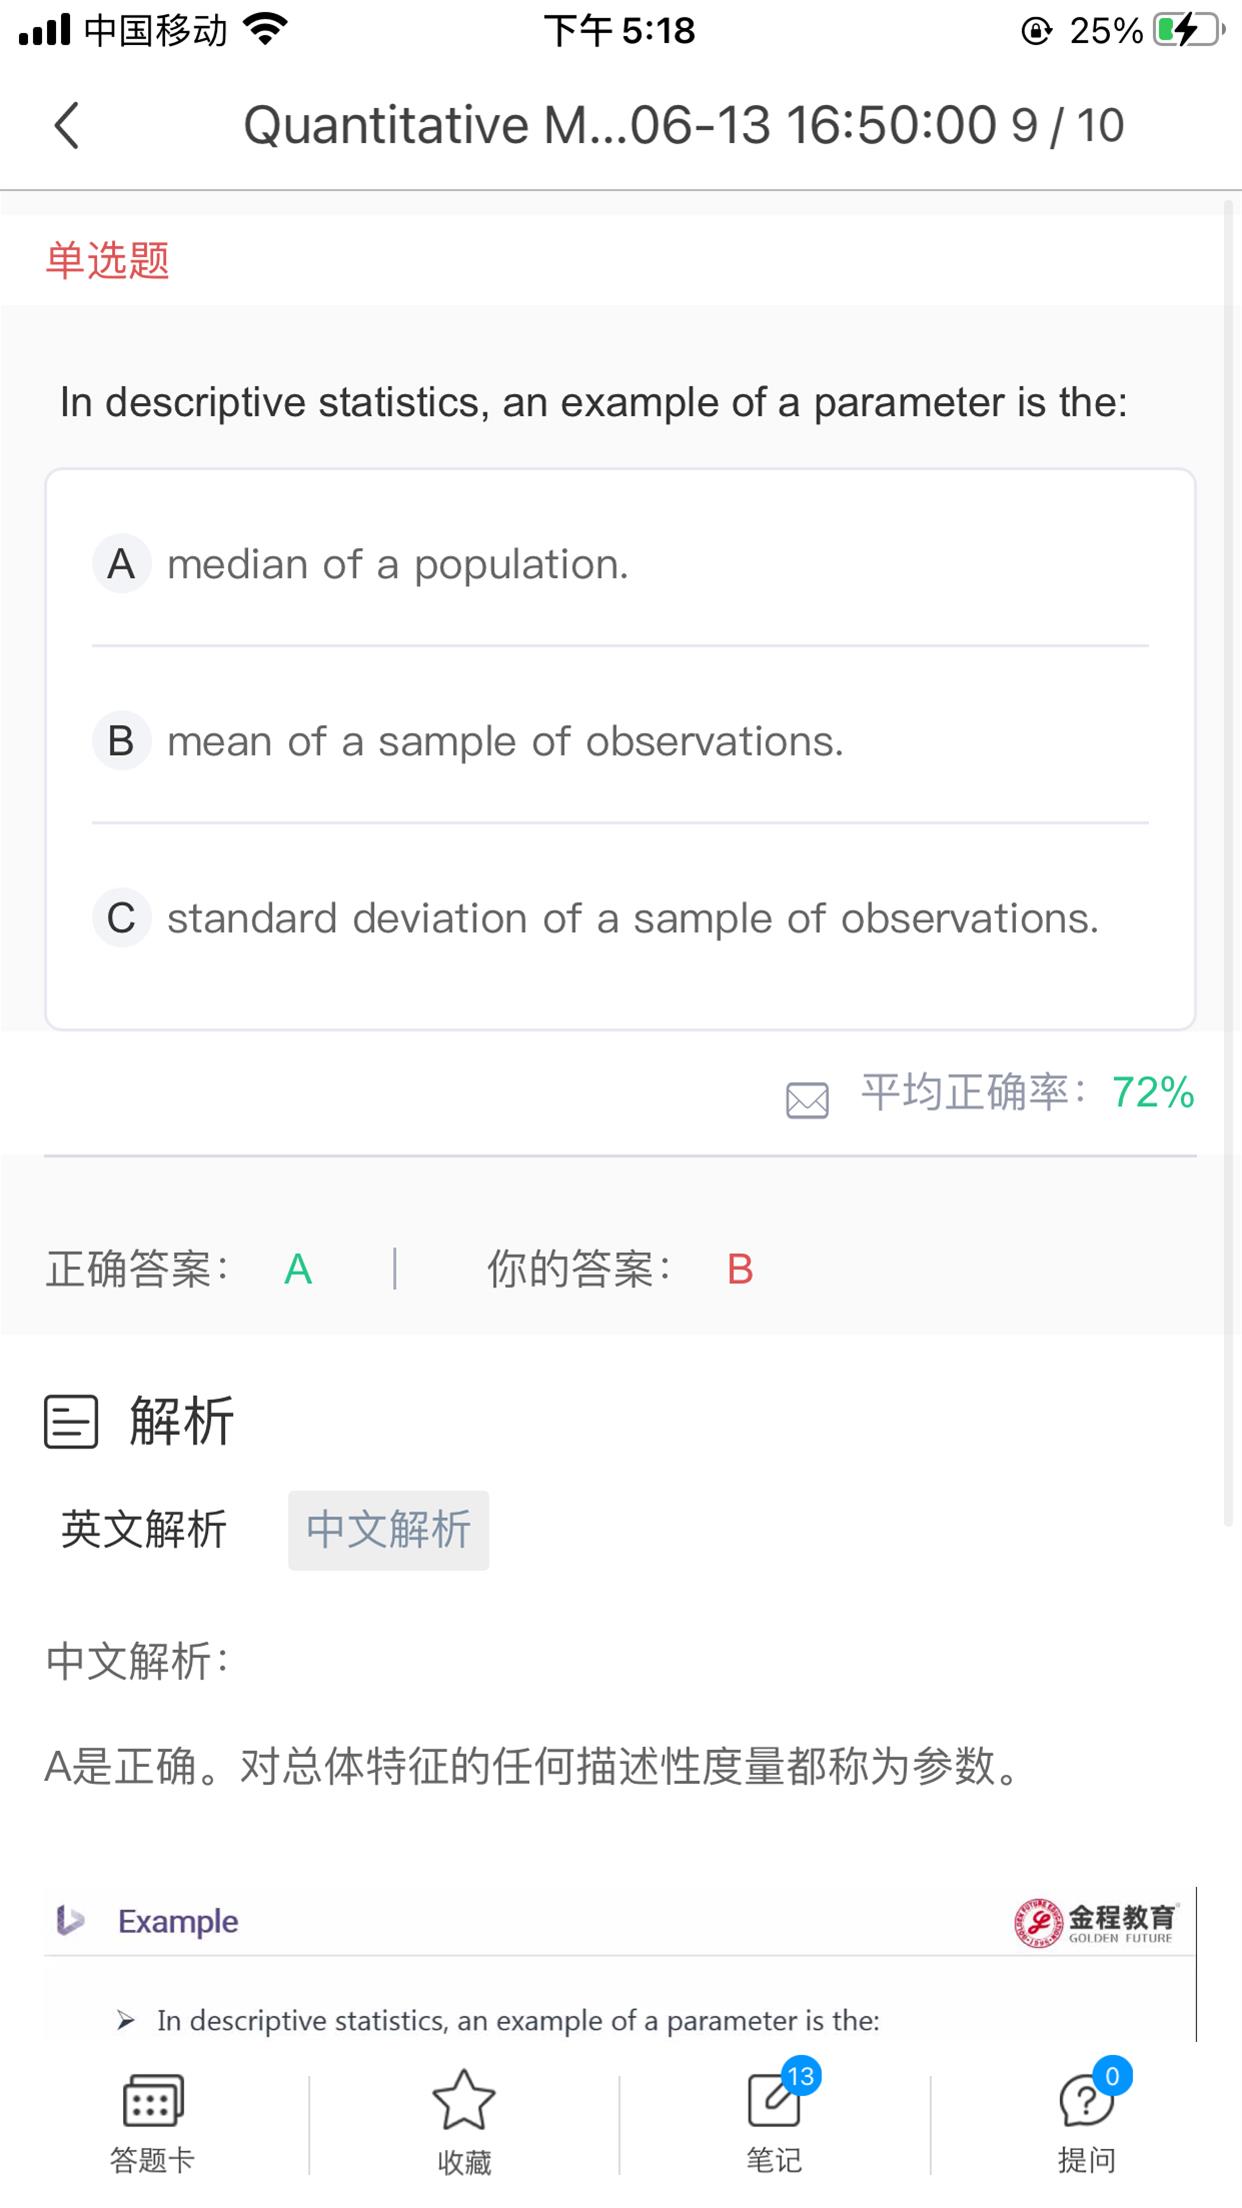
Task: Tap the battery status icon
Action: (1187, 31)
